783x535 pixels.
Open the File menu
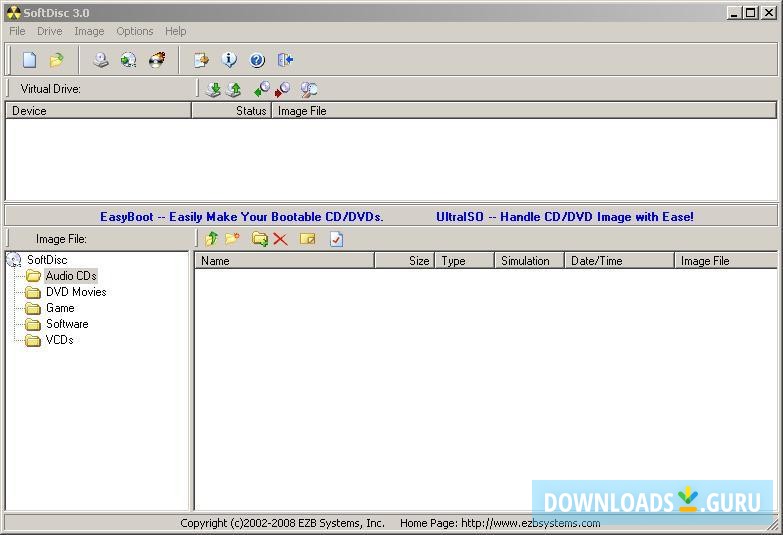tap(17, 31)
